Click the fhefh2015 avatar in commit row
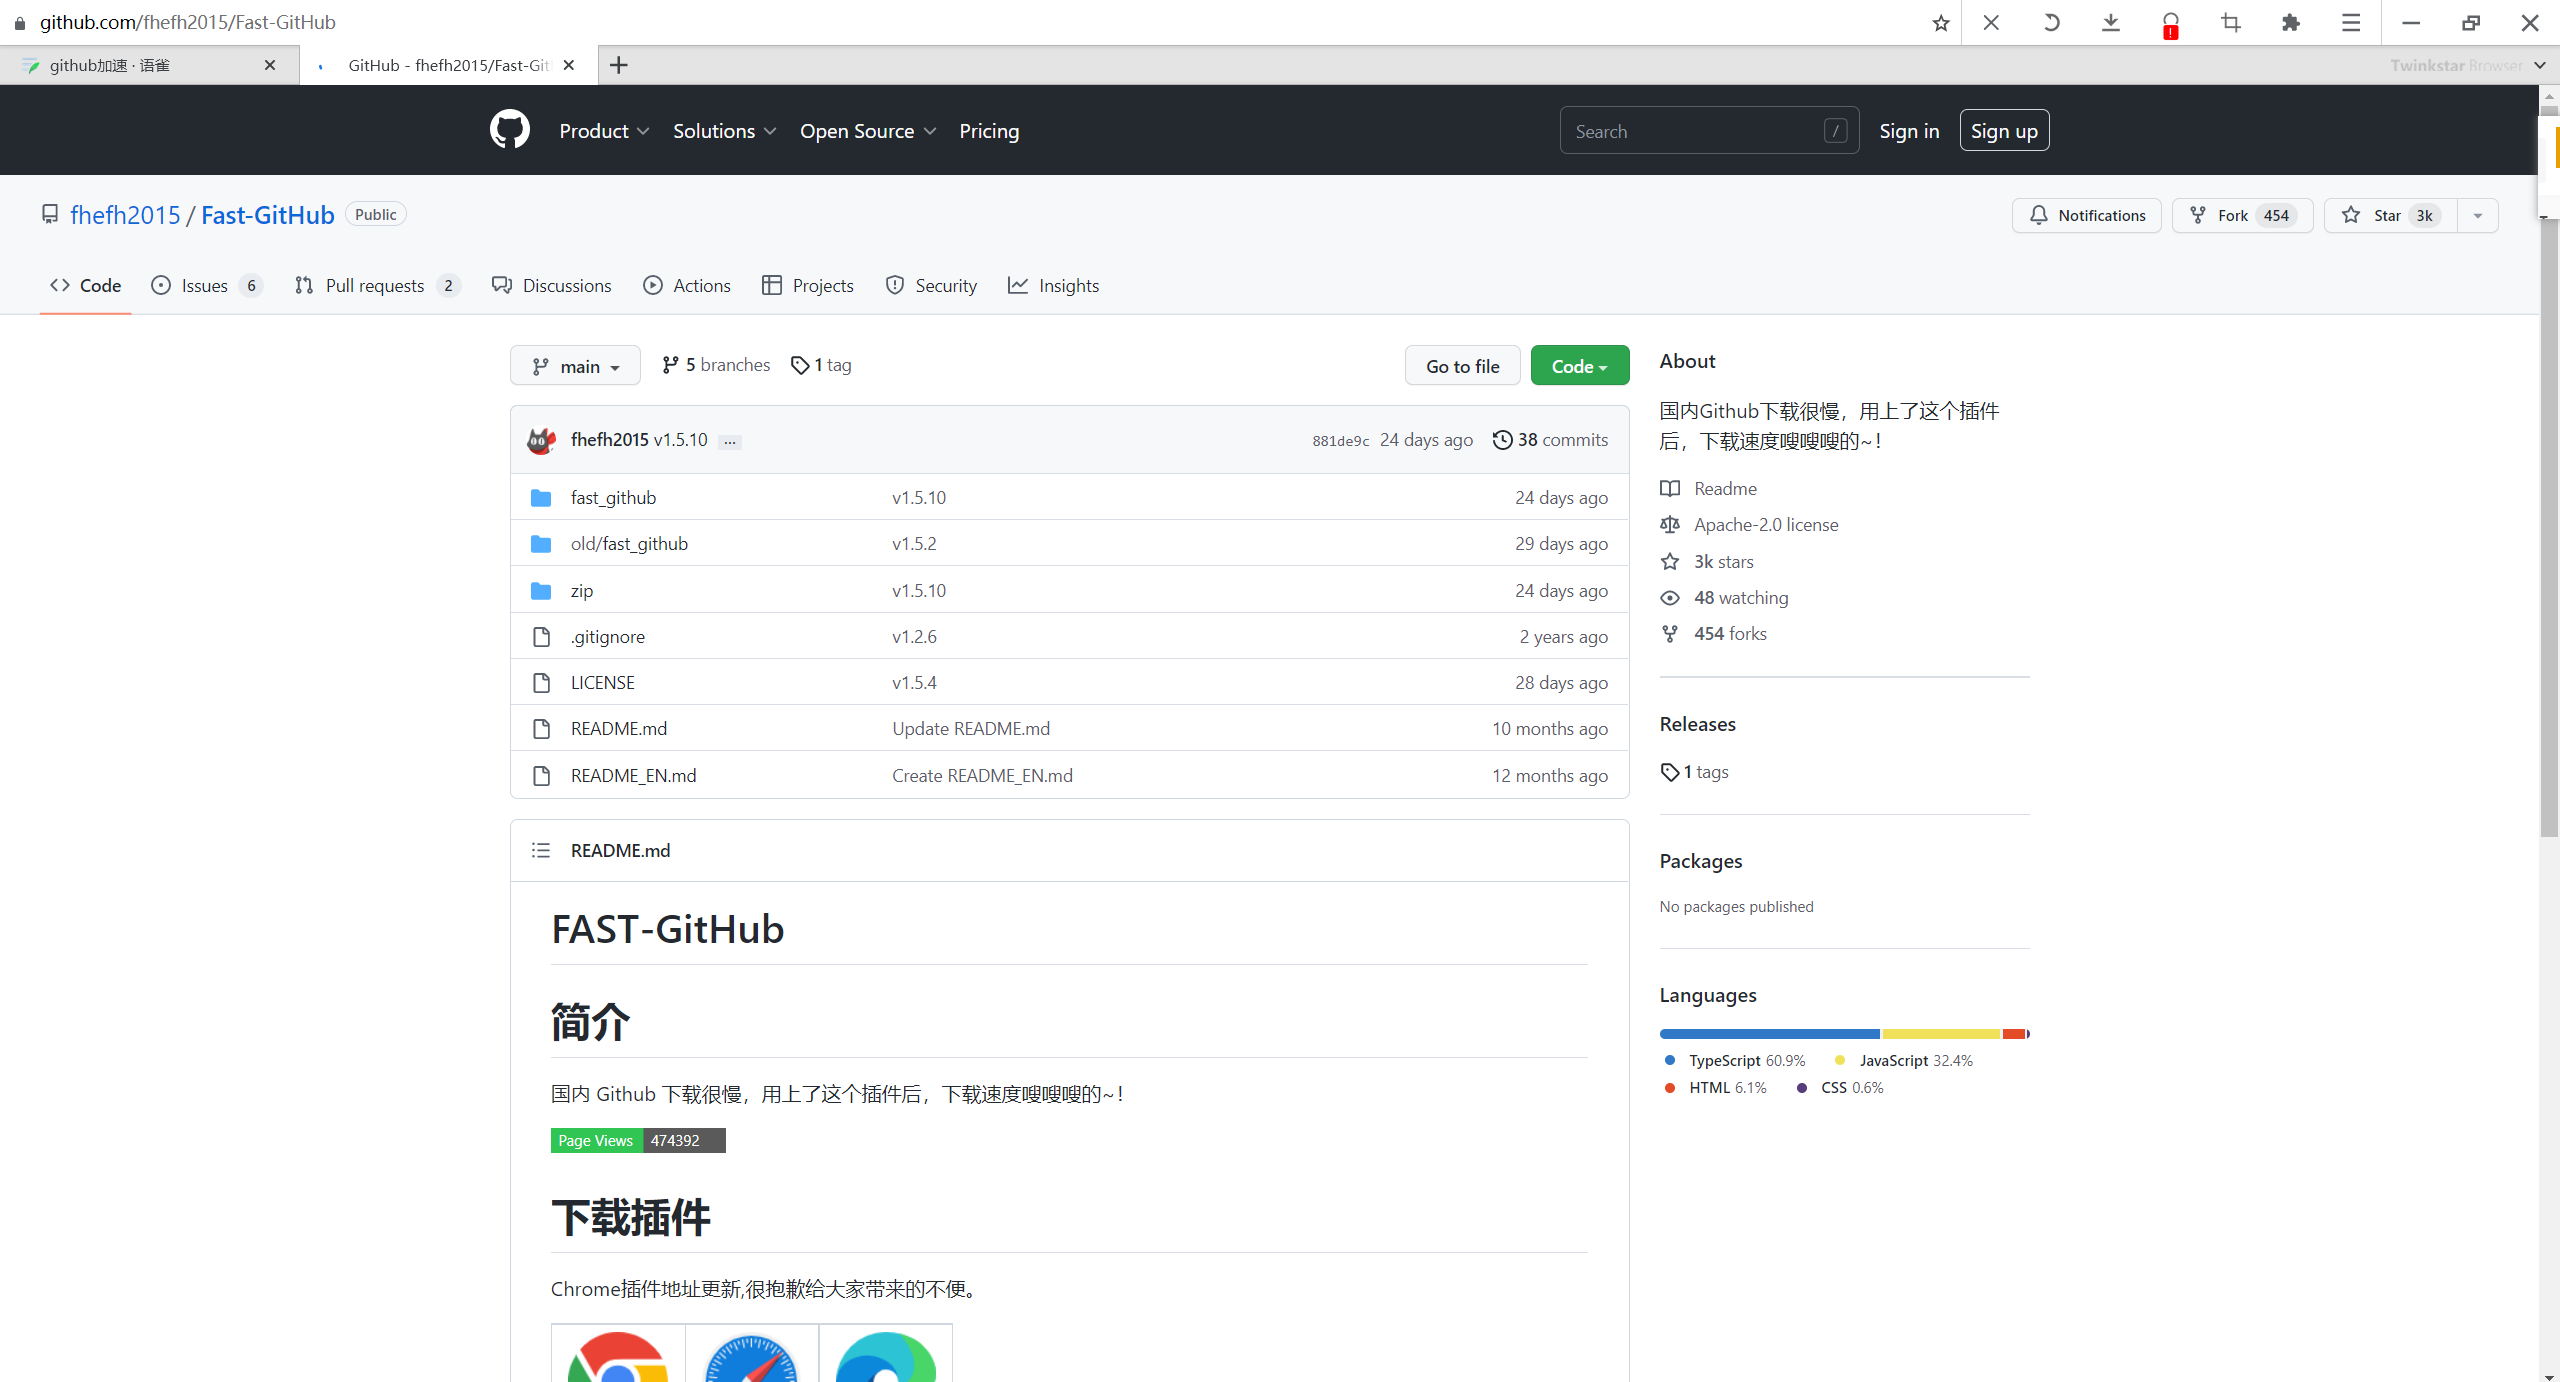The height and width of the screenshot is (1382, 2560). pyautogui.click(x=541, y=440)
